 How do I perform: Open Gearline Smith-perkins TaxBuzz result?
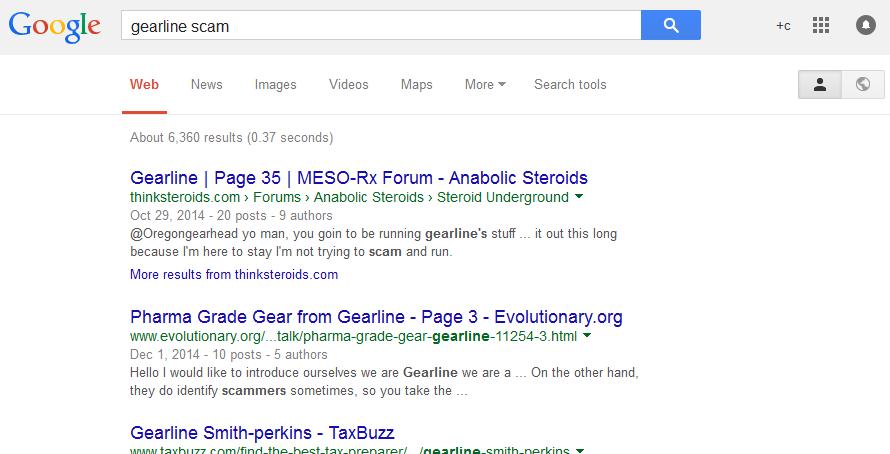[262, 433]
